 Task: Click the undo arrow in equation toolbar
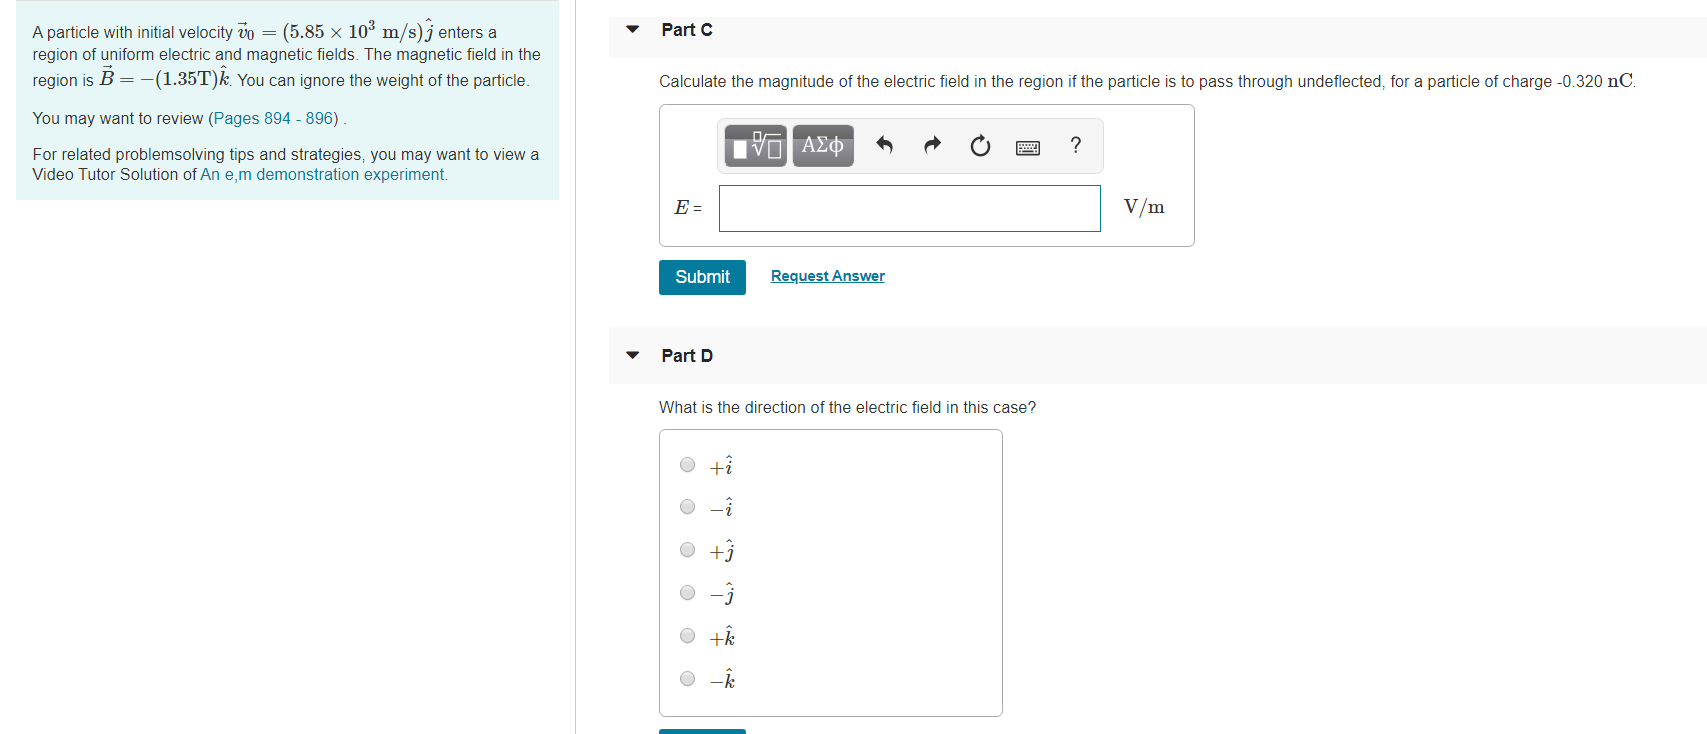point(883,145)
